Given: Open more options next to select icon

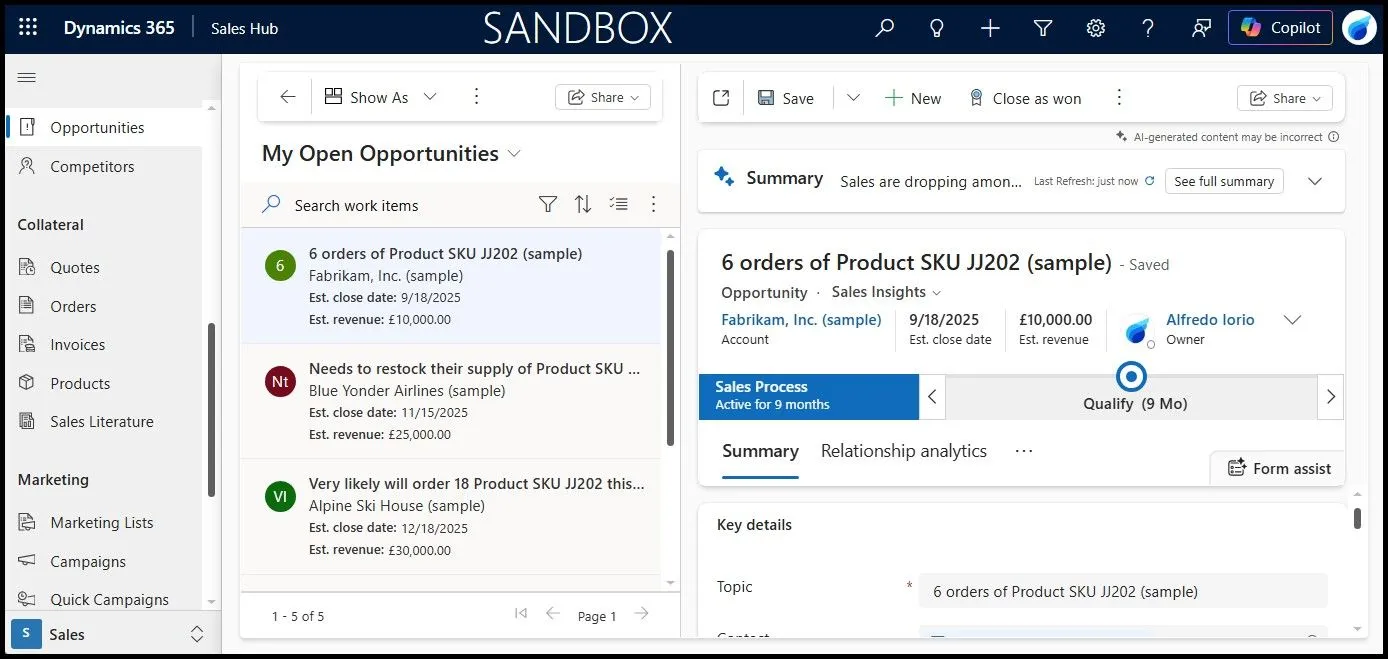Looking at the screenshot, I should coord(653,204).
